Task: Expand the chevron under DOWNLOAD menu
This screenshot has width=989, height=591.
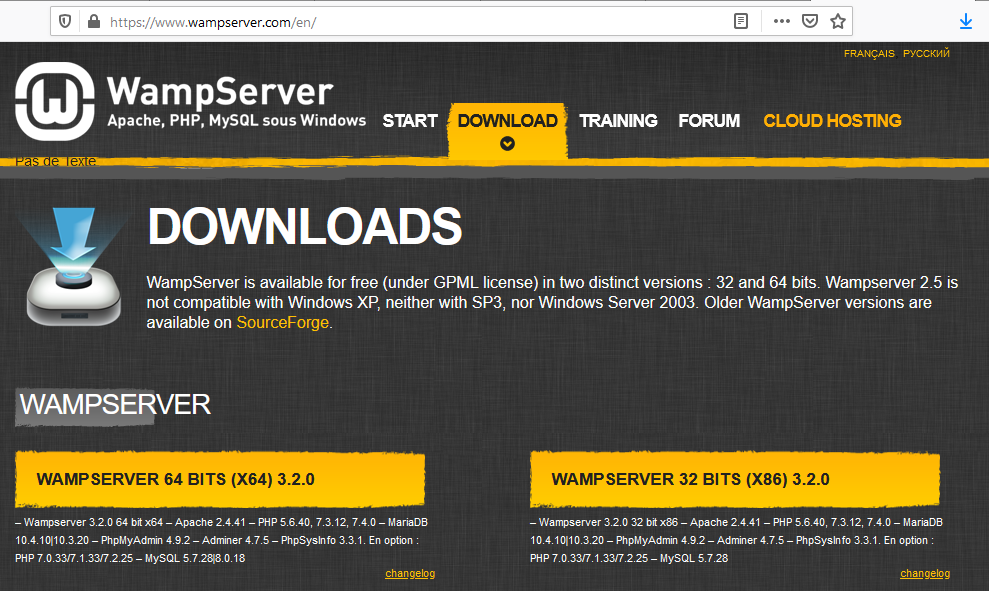Action: pos(507,144)
